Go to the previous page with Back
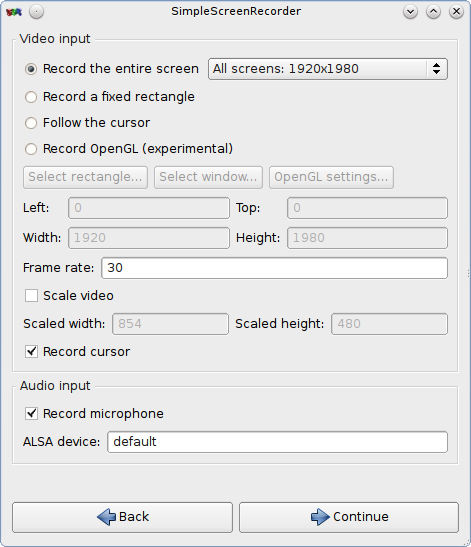Viewport: 471px width, 547px height. [122, 517]
